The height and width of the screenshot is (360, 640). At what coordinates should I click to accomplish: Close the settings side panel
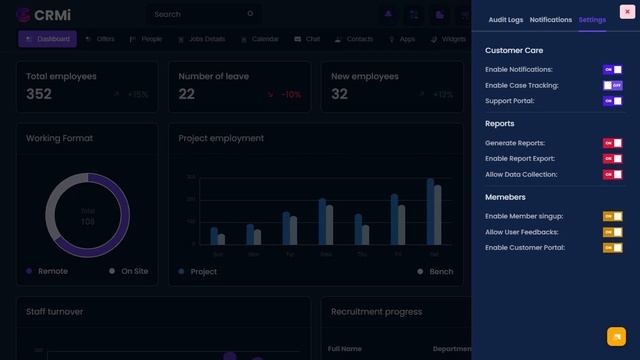coord(627,12)
